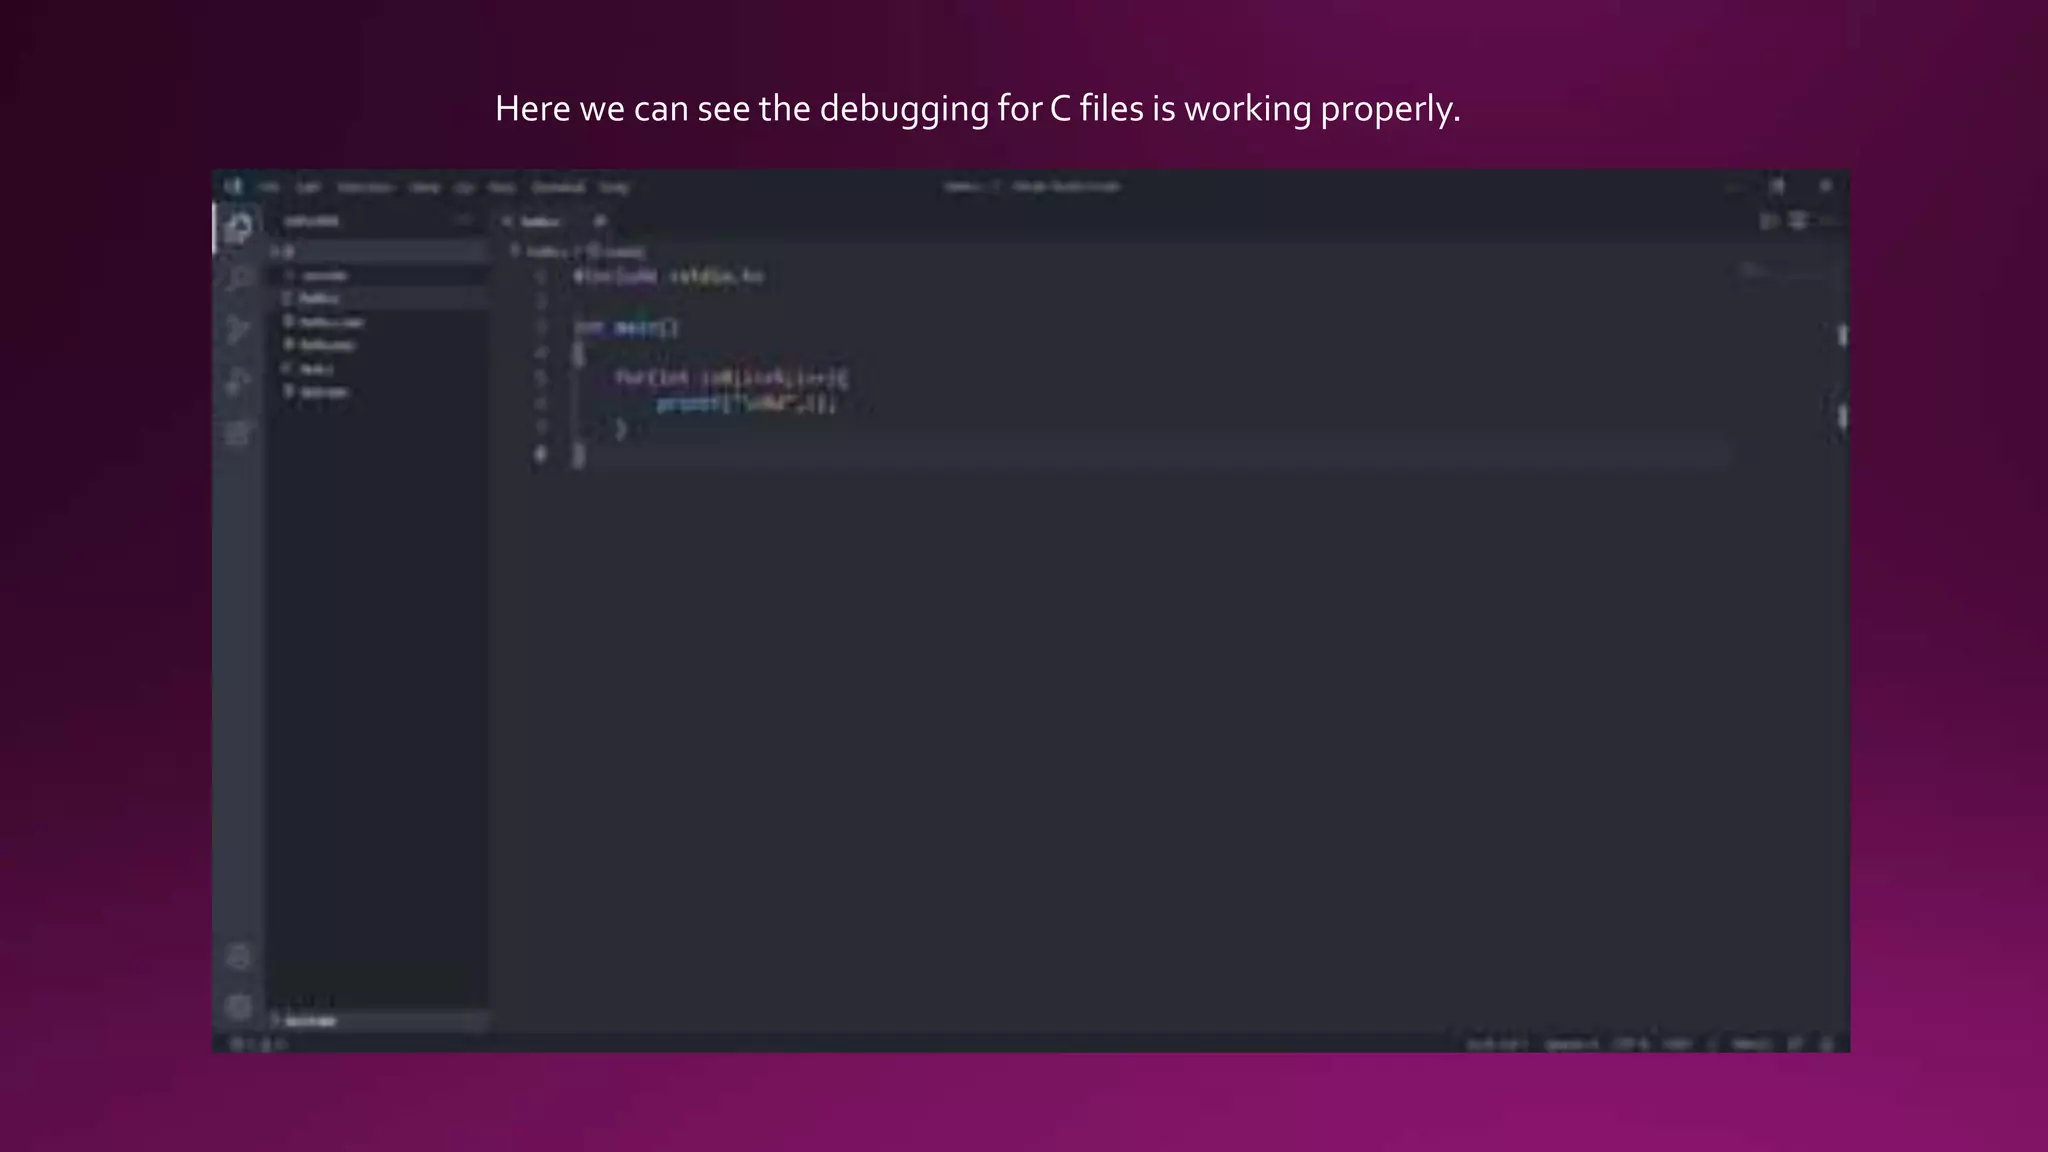
Task: Click the for loop line in editor
Action: pos(732,378)
